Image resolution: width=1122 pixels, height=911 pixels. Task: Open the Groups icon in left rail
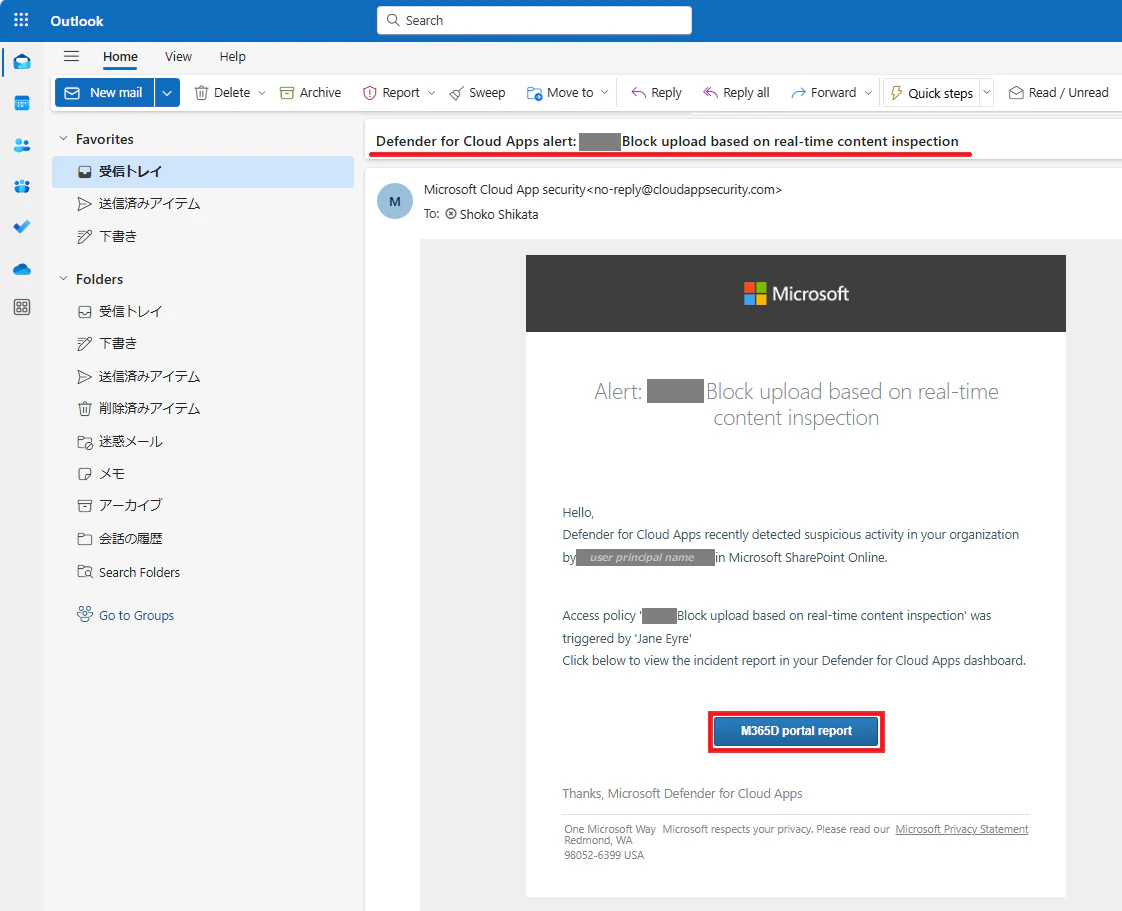click(x=22, y=186)
